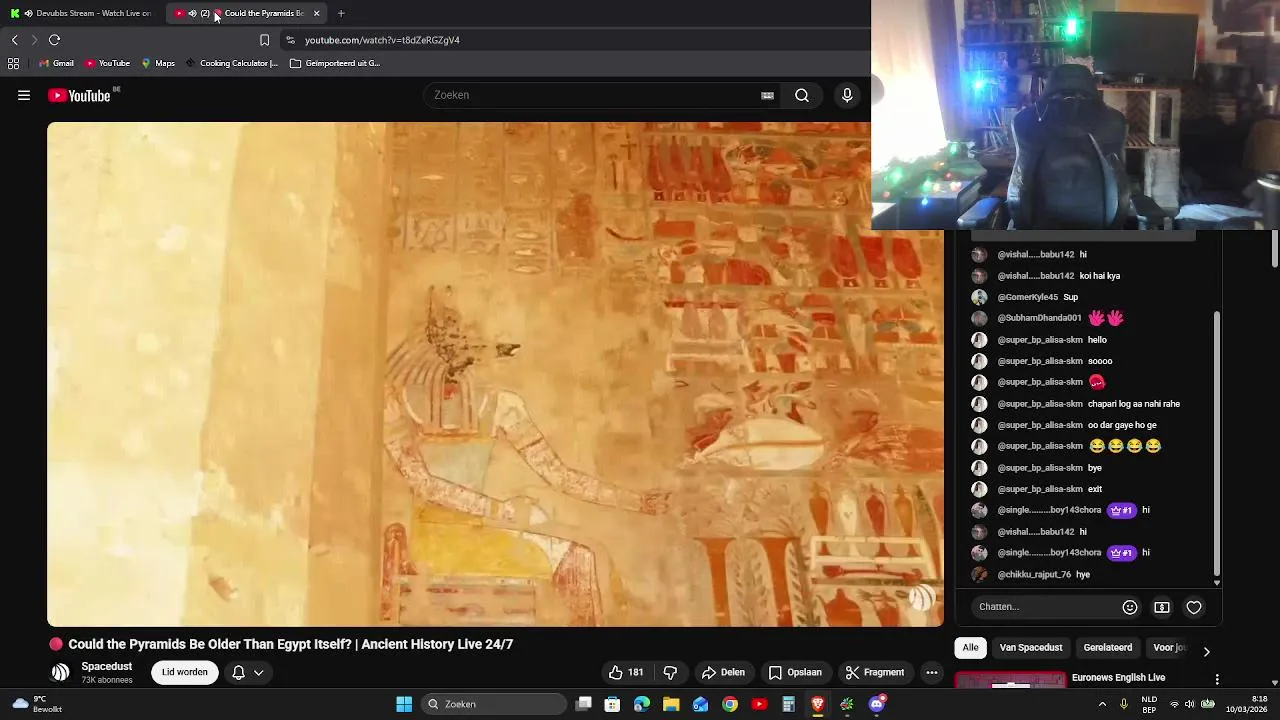
Task: Open the Spacedust channel avatar
Action: [x=61, y=672]
